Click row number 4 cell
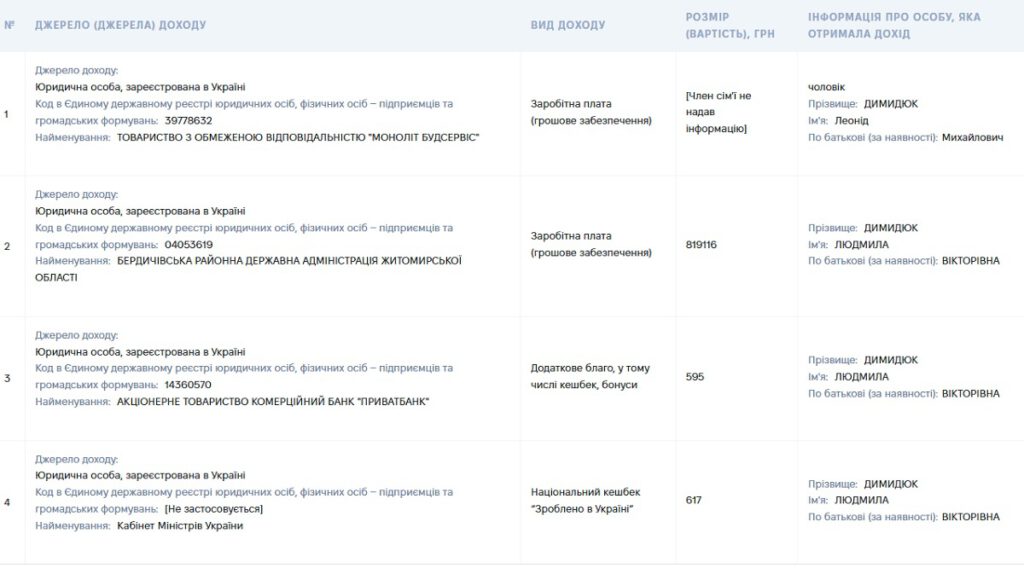The width and height of the screenshot is (1024, 574). pyautogui.click(x=7, y=502)
